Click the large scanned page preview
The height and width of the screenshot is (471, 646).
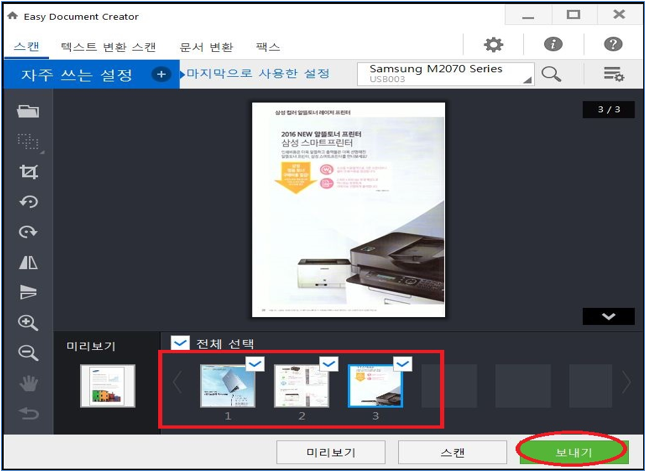coord(349,210)
